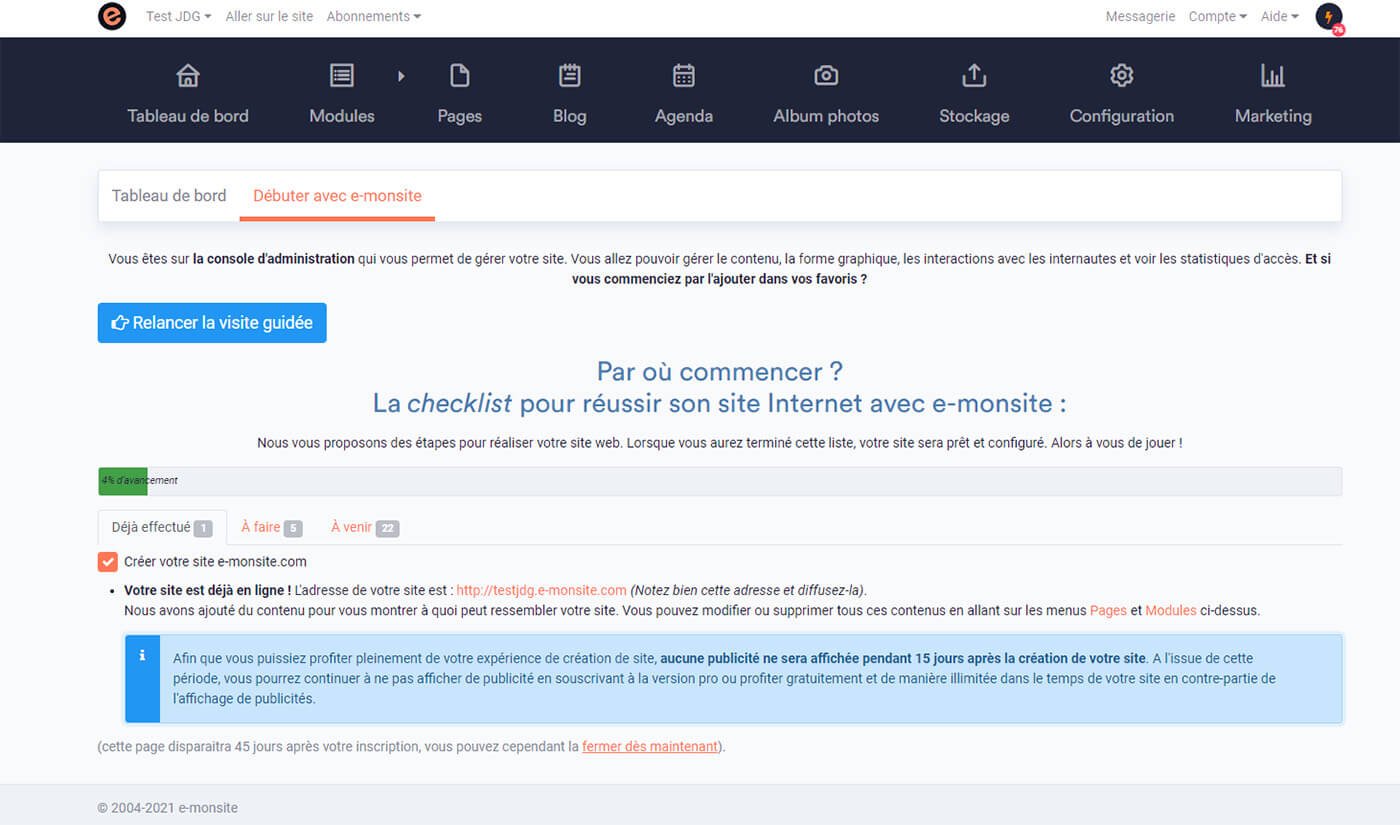Switch to the Tableau de bord tab
The height and width of the screenshot is (825, 1400).
coord(169,196)
